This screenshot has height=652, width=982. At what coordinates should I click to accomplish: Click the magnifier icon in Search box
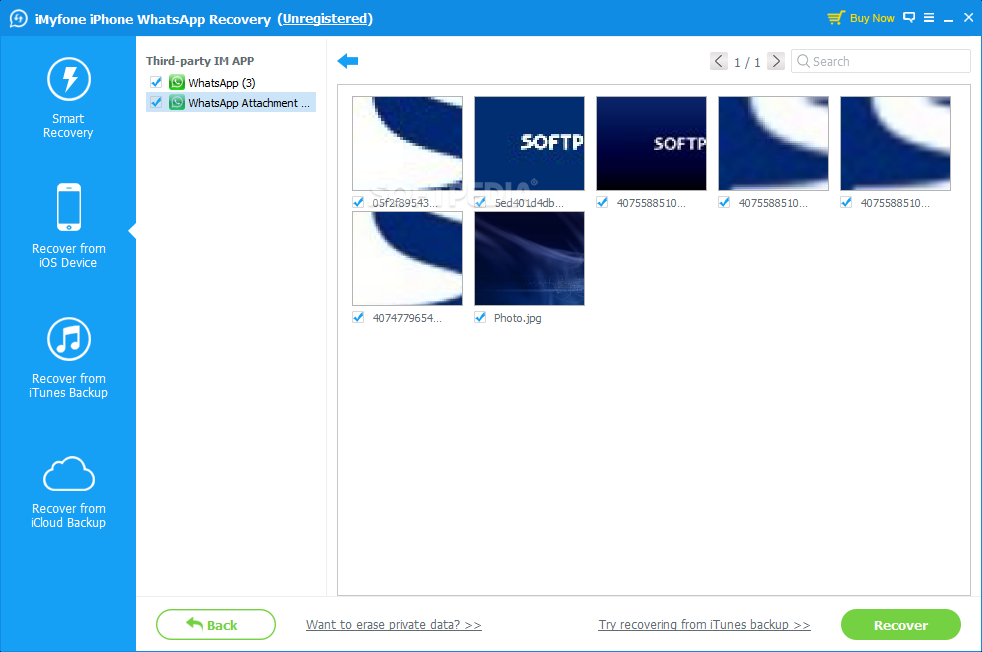coord(803,61)
